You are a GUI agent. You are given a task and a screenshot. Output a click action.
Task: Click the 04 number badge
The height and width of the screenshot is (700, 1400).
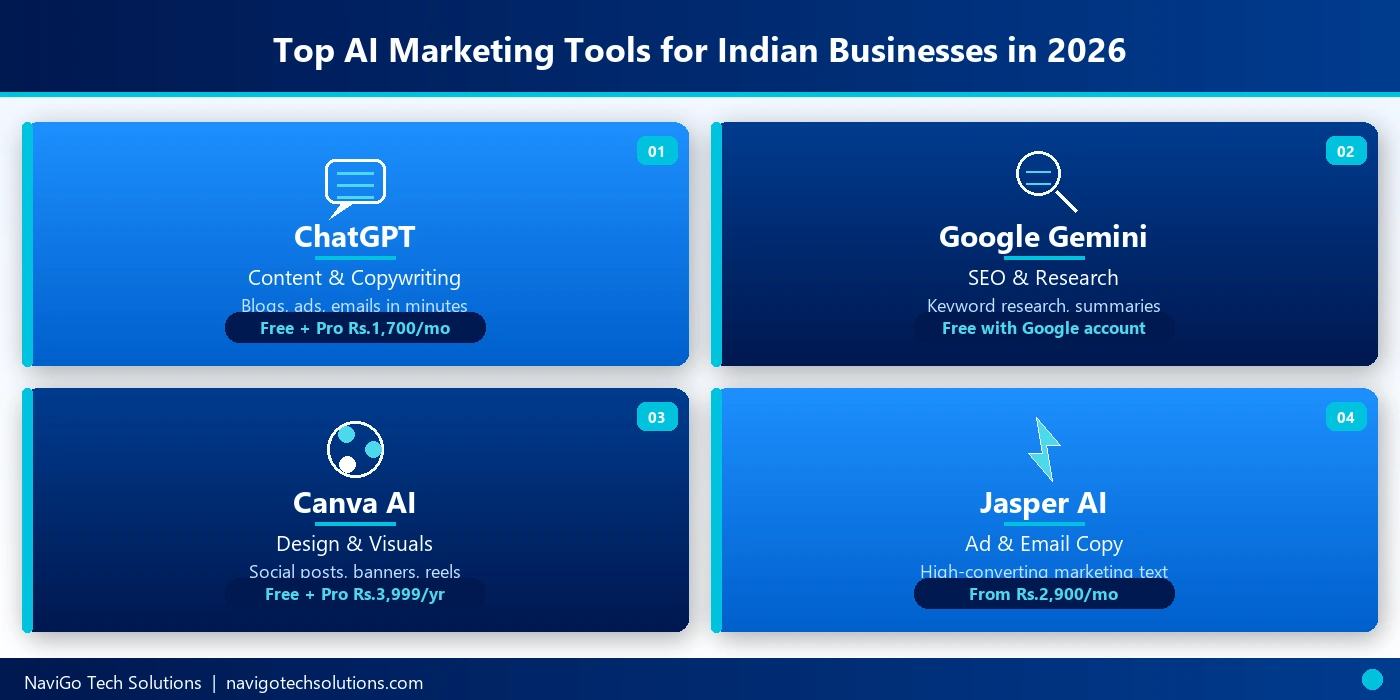[1346, 417]
